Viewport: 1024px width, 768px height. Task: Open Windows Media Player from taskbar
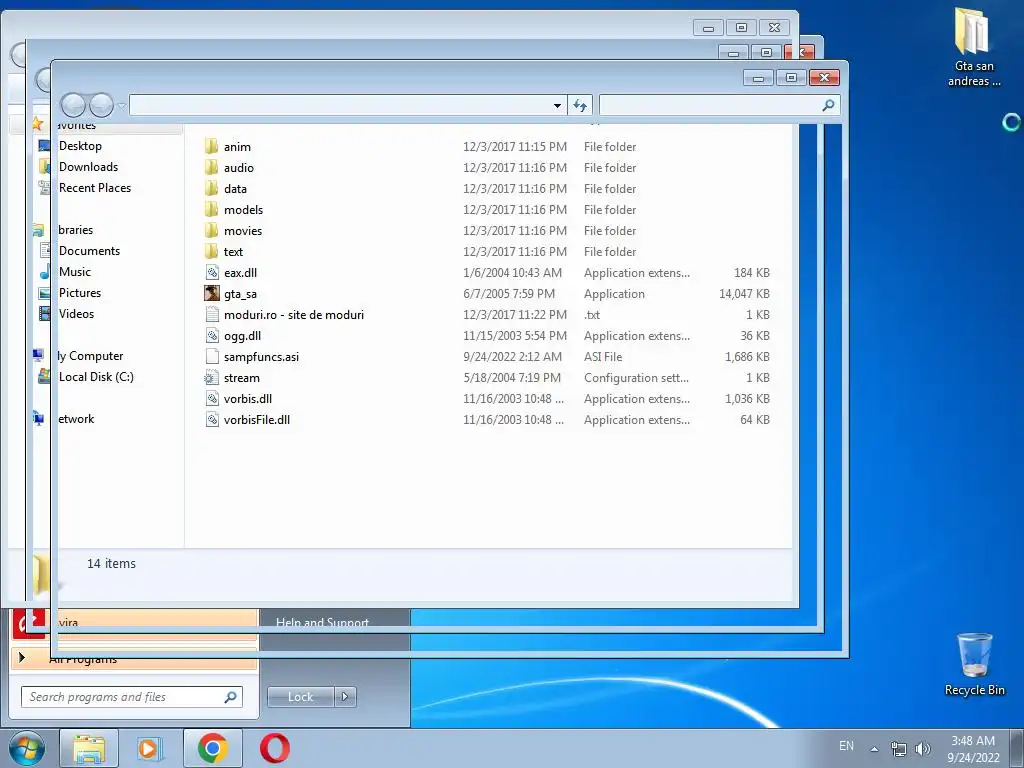point(150,748)
